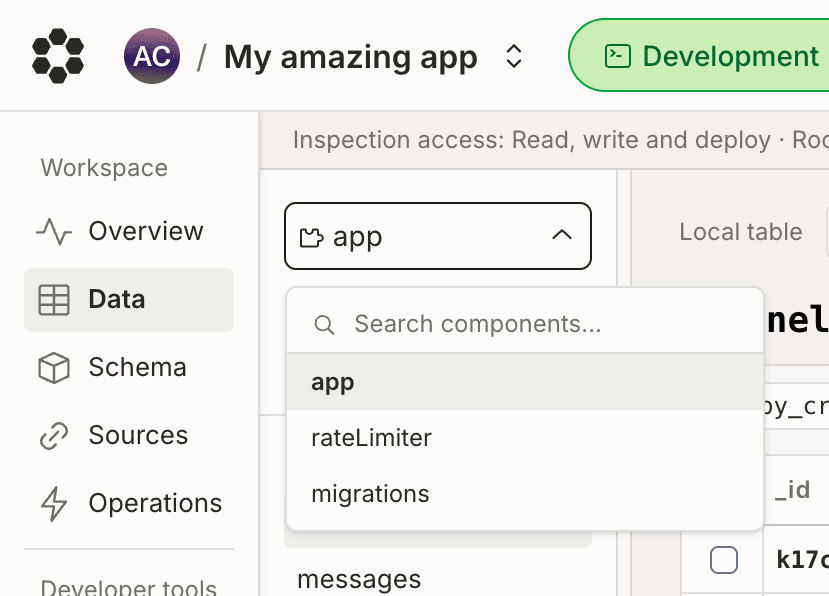The height and width of the screenshot is (596, 829).
Task: Click the Overview pulse icon
Action: [x=54, y=232]
